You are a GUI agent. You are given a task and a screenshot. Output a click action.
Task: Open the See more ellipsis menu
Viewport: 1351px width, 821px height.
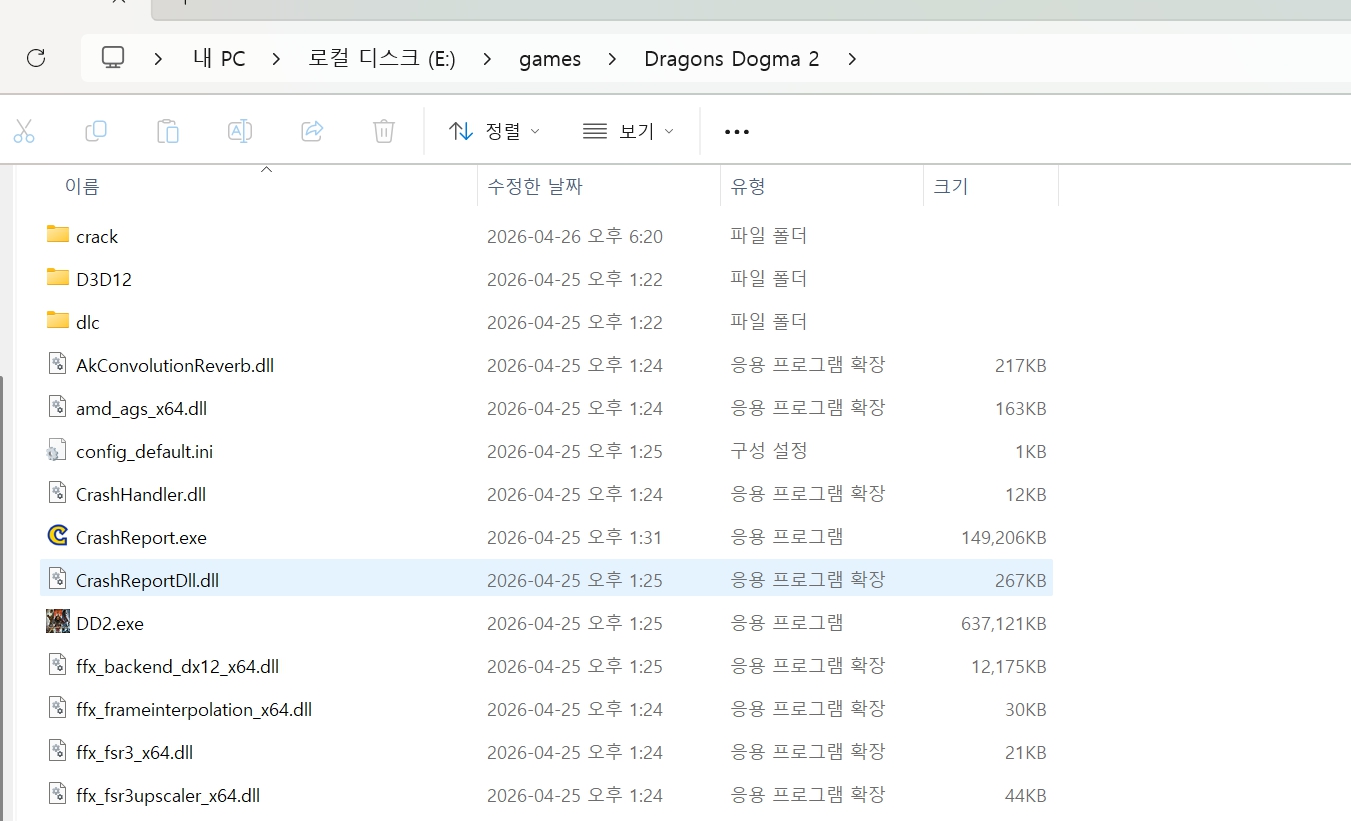[737, 131]
